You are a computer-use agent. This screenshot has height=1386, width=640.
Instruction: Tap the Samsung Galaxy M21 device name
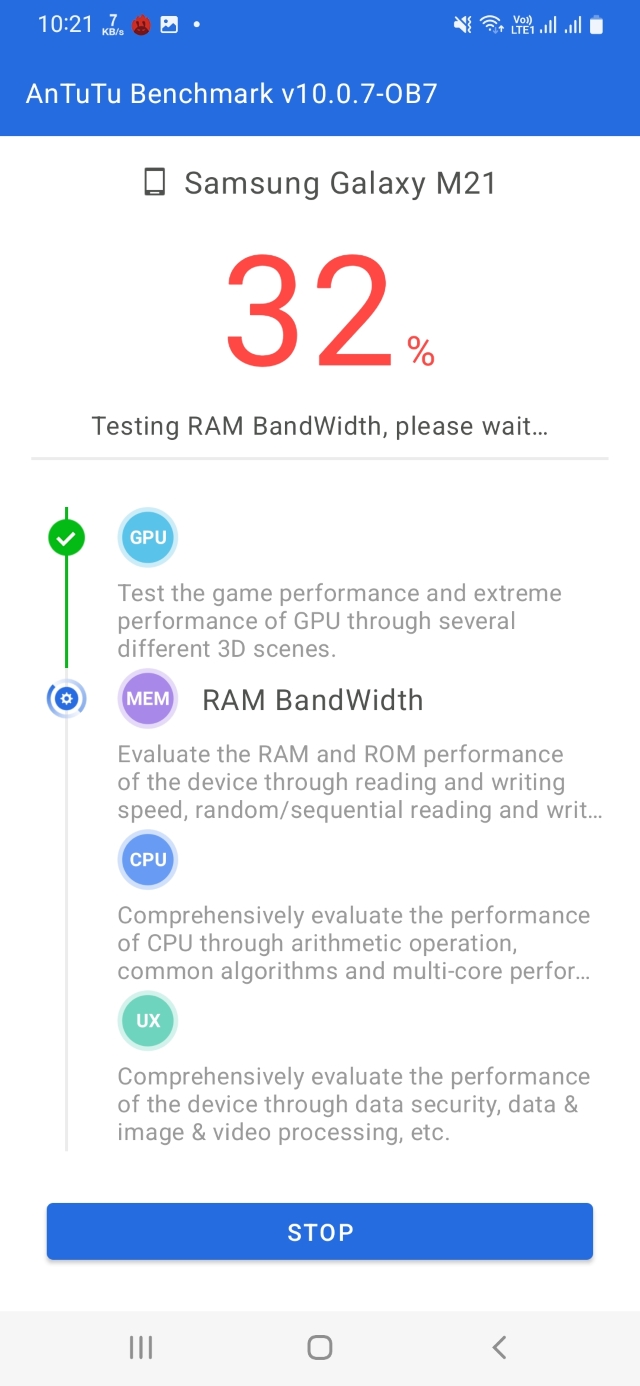[340, 183]
